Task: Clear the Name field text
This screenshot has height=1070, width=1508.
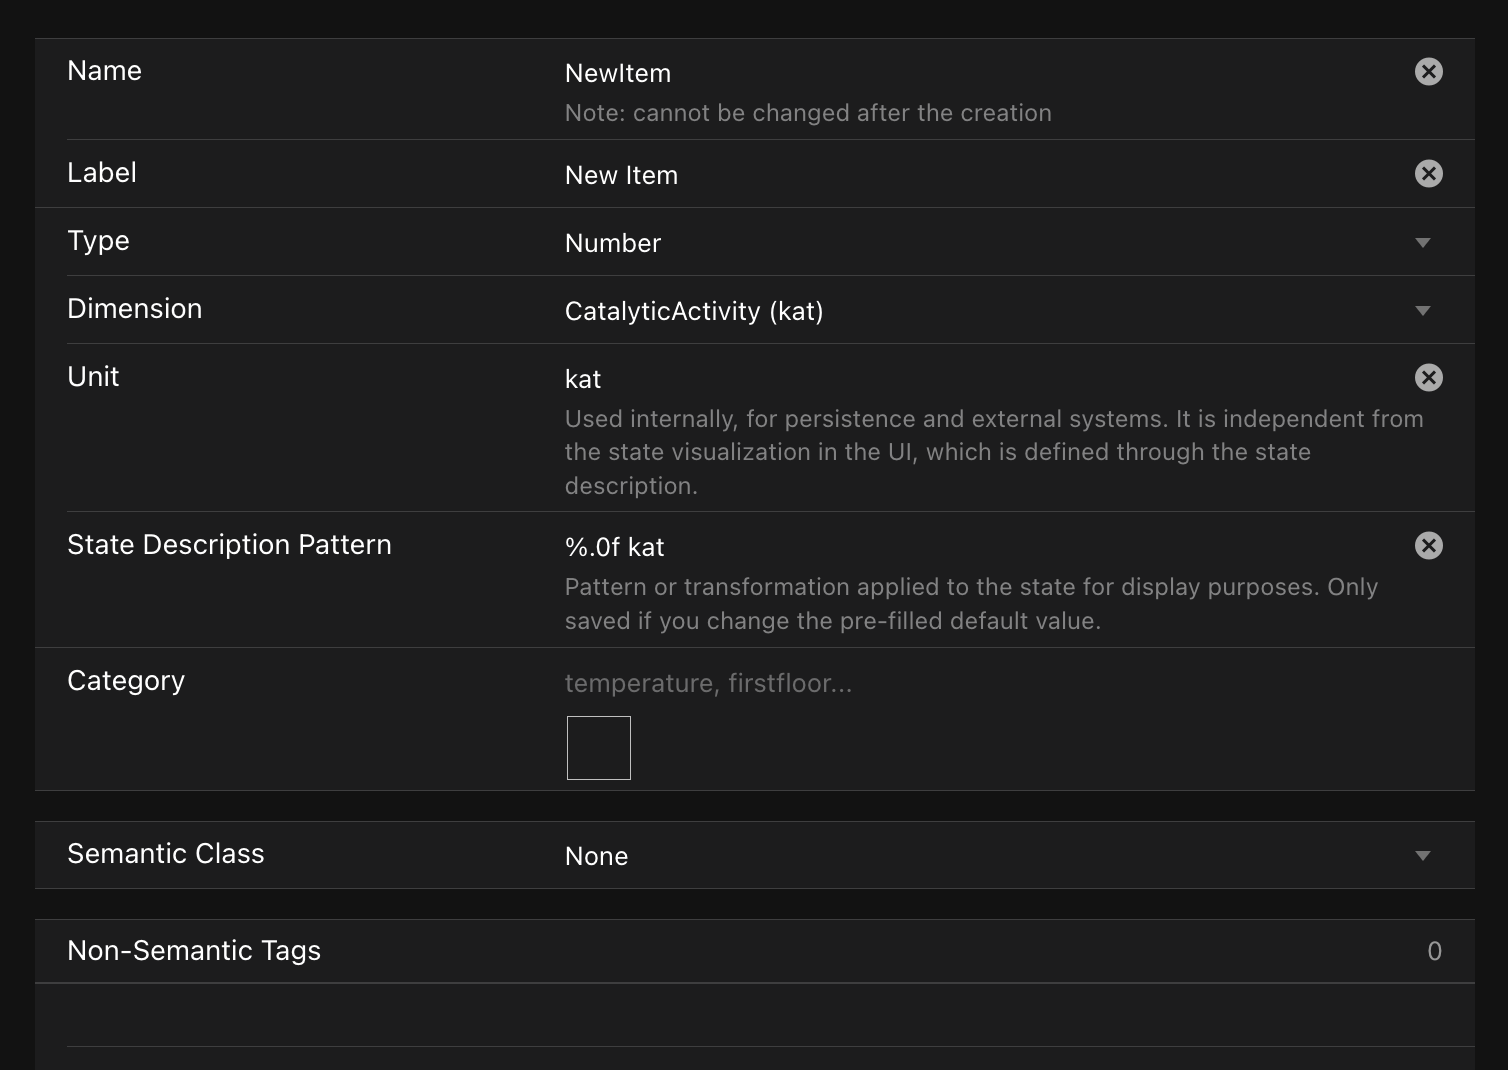Action: click(1428, 72)
